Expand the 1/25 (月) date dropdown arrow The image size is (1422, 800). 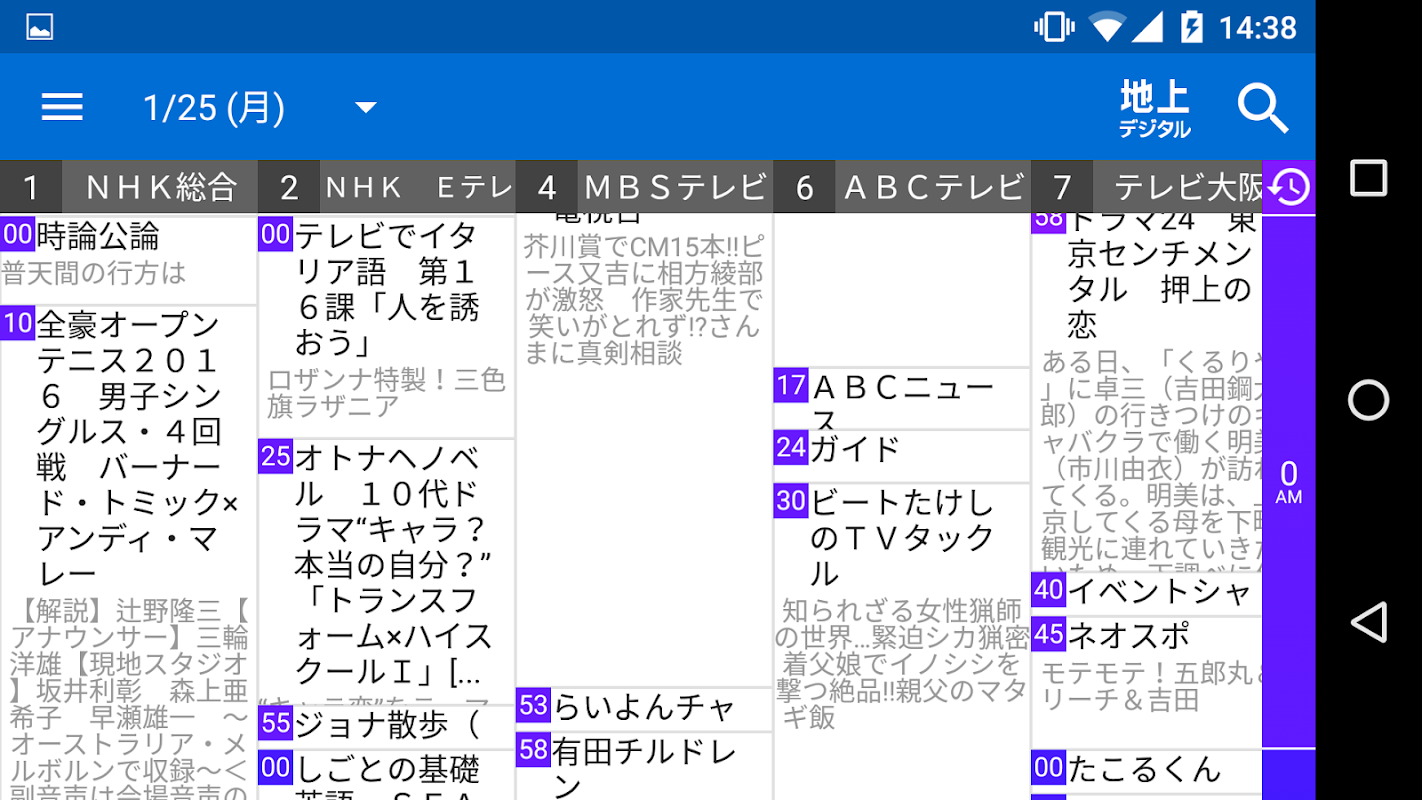click(366, 107)
